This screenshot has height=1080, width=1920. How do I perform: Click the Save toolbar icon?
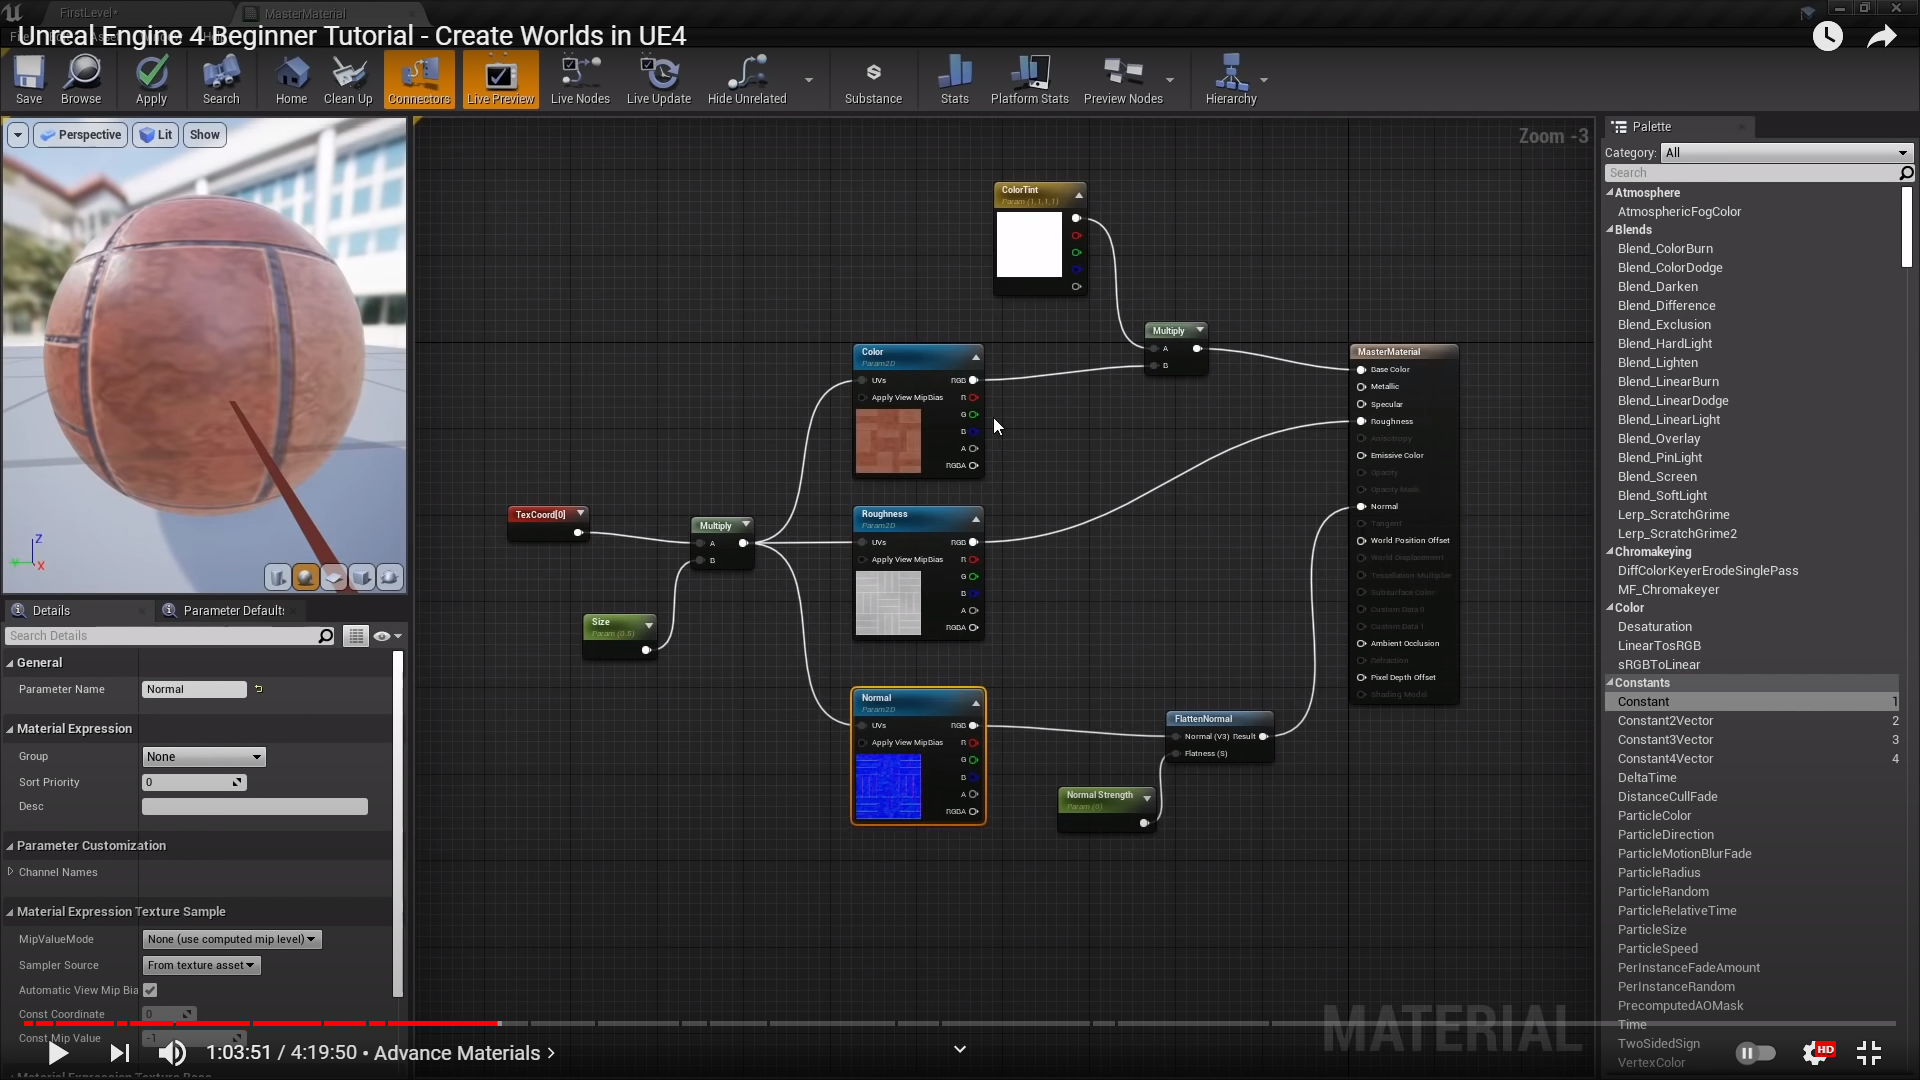pyautogui.click(x=29, y=78)
